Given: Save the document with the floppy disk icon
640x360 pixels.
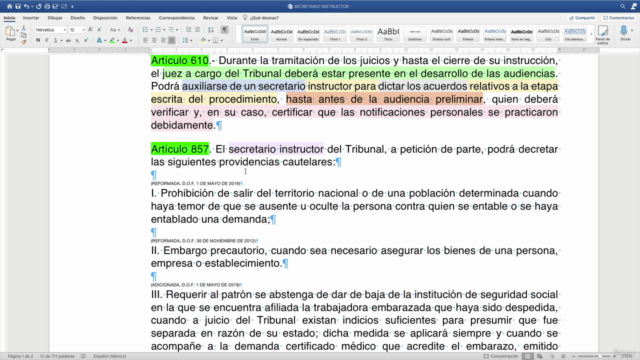Looking at the screenshot, I should point(18,7).
